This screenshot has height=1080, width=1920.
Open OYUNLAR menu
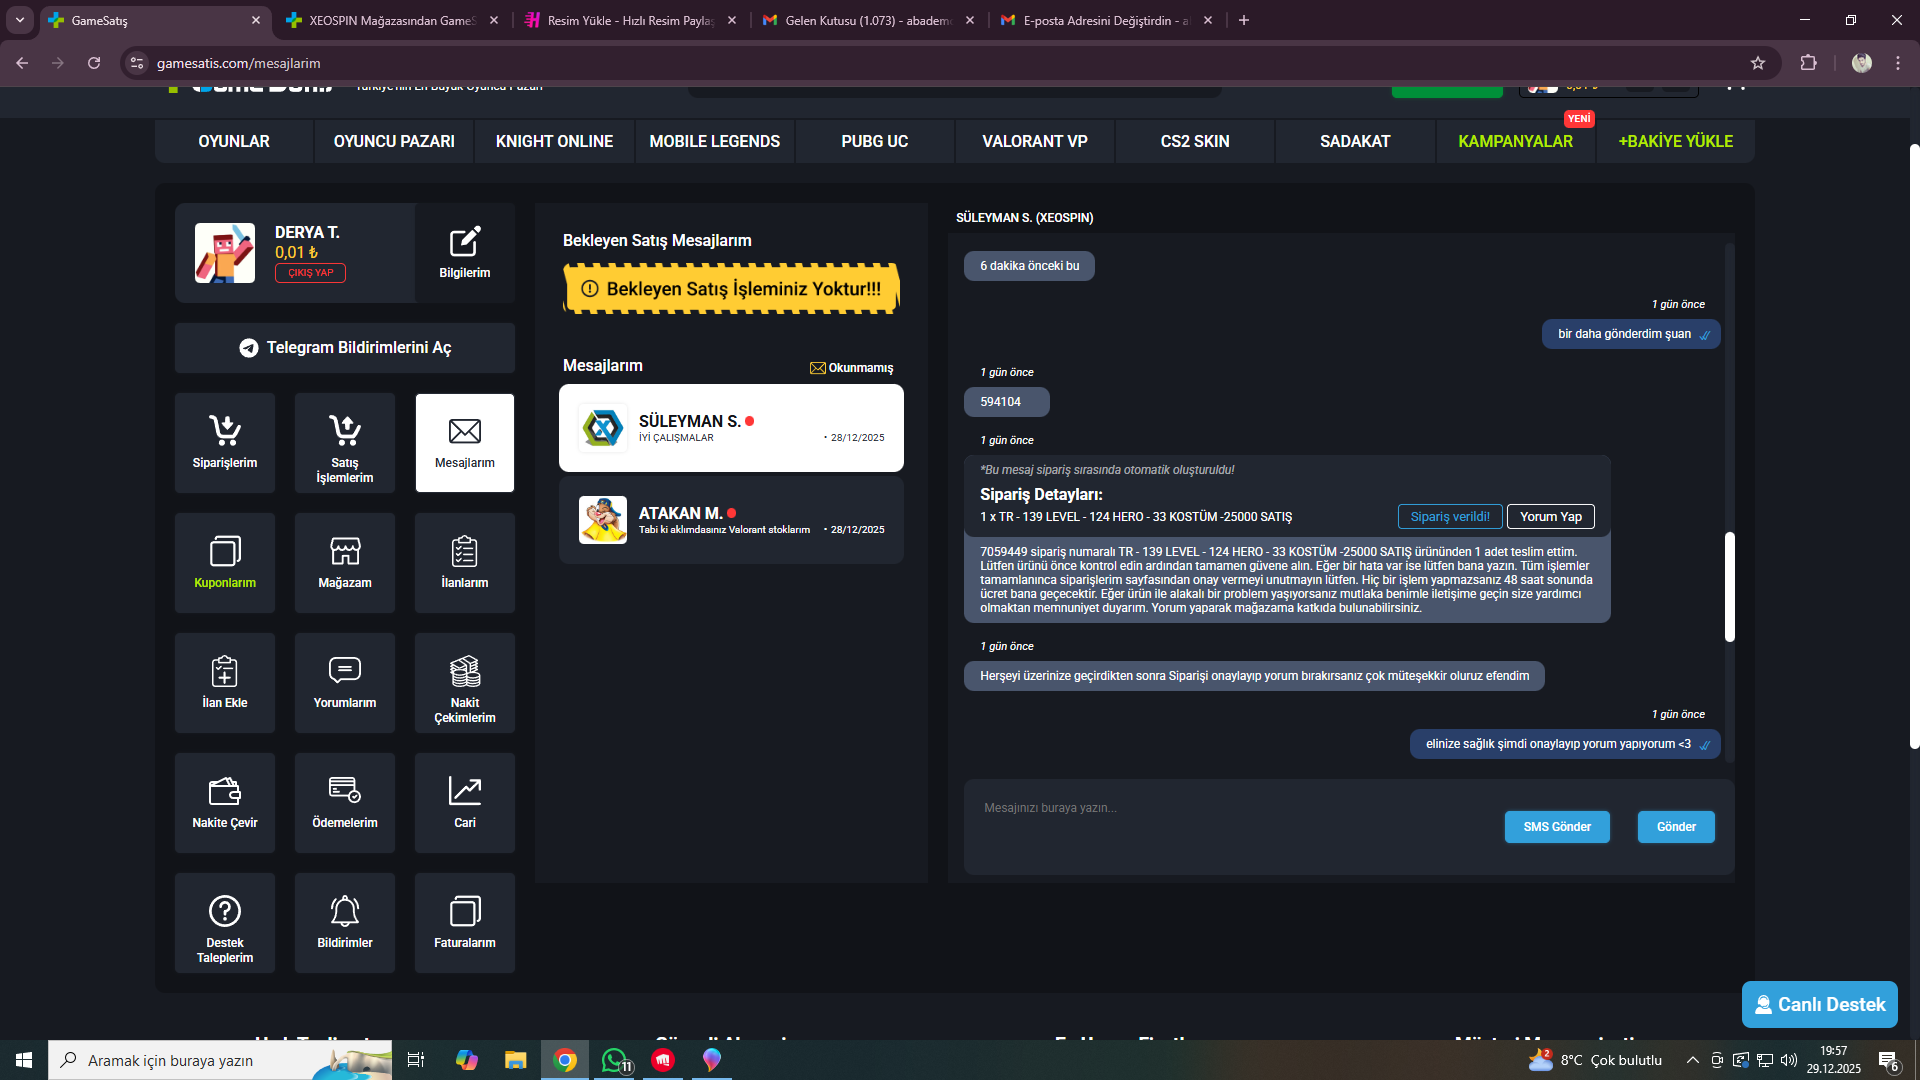coord(234,141)
